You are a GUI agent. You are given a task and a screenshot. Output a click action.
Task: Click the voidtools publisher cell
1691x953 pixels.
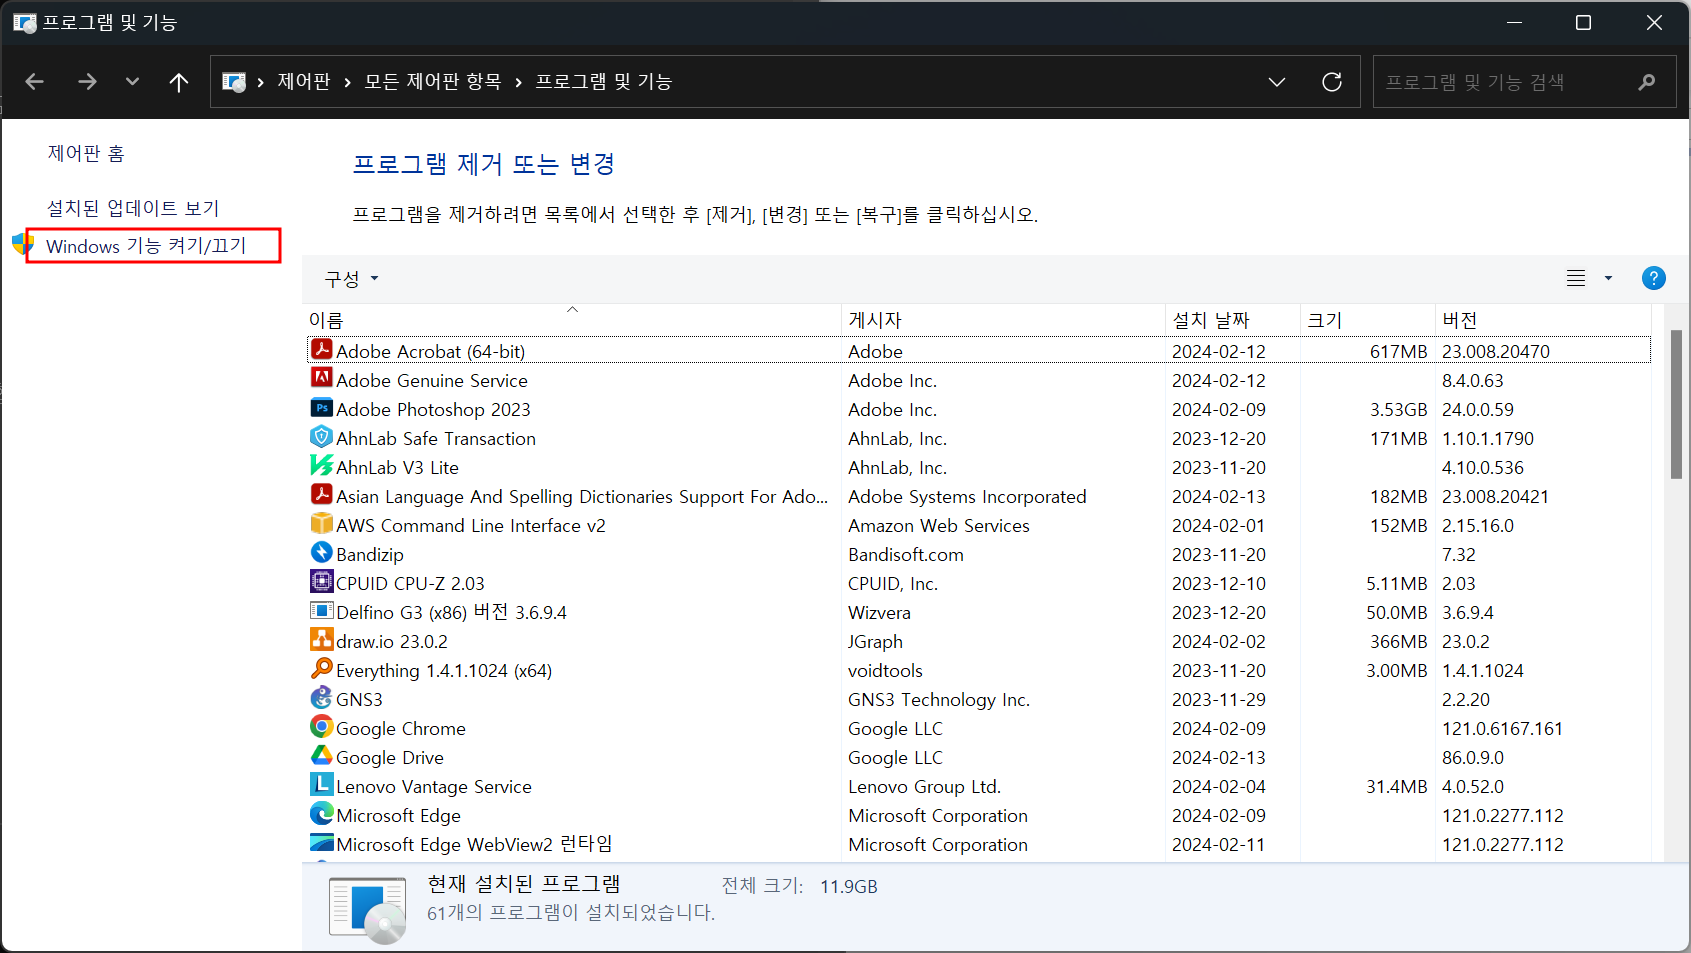point(886,671)
